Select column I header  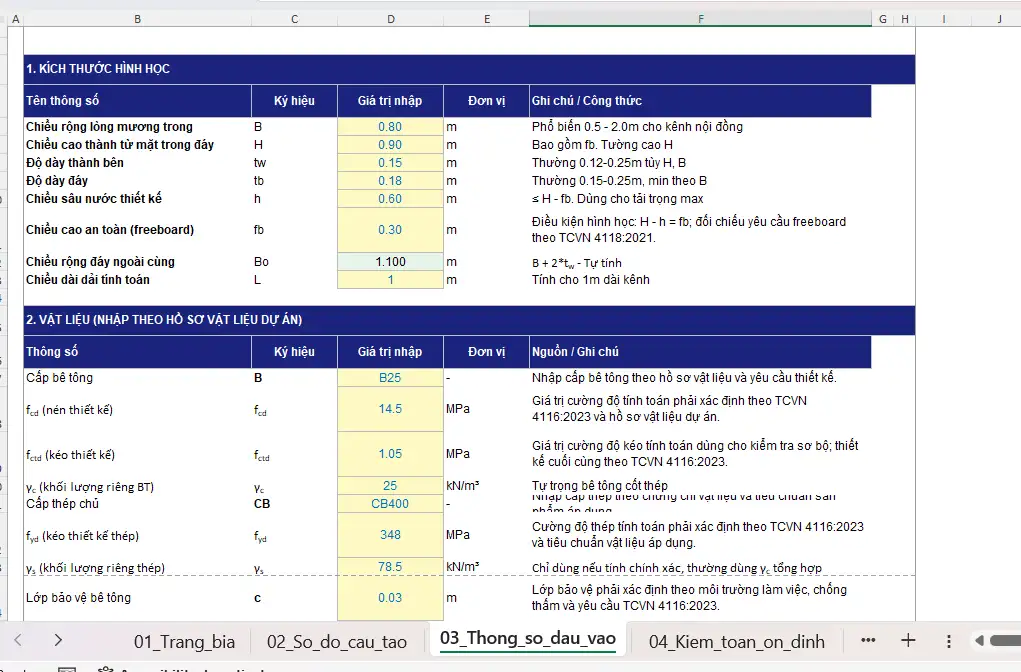coord(944,20)
